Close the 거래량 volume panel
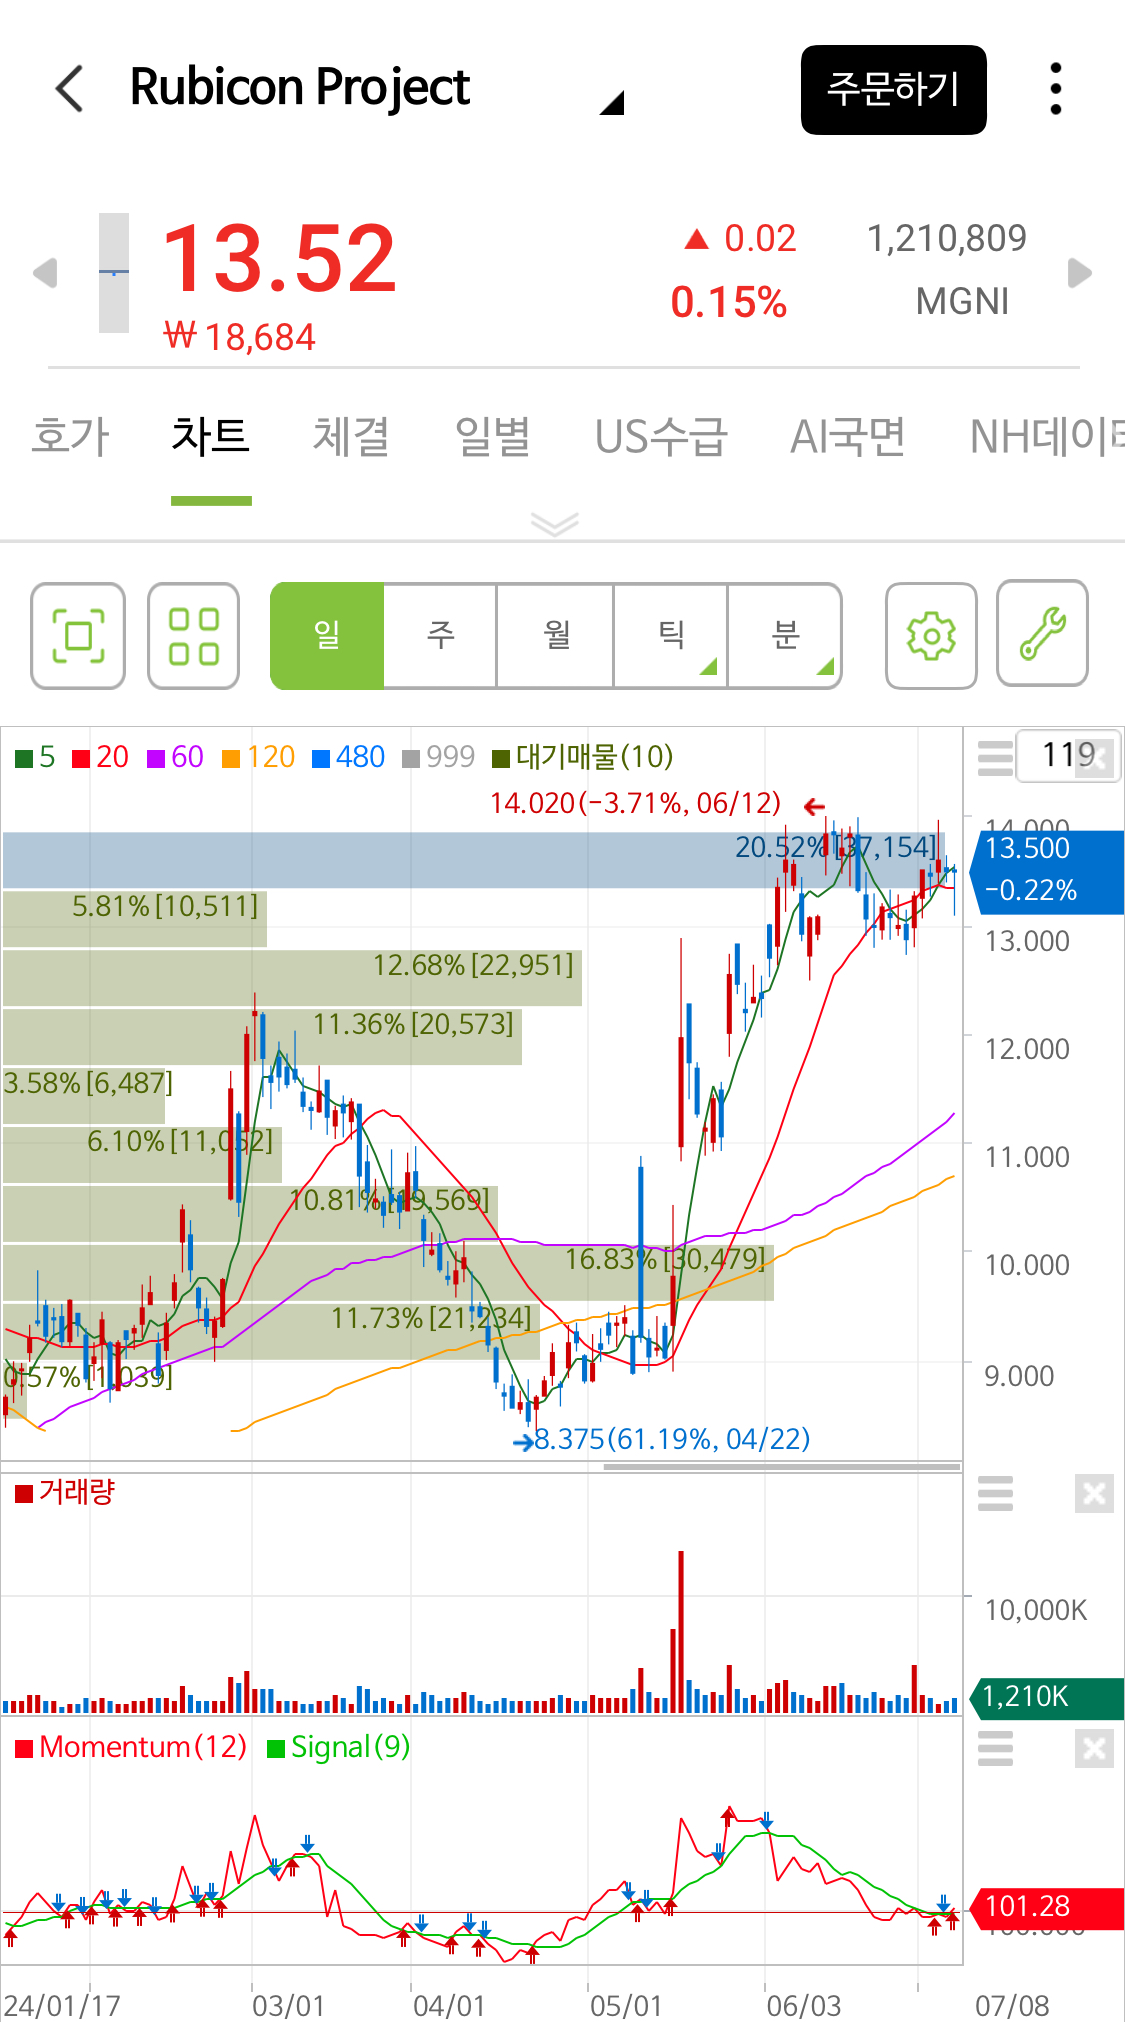This screenshot has height=2022, width=1125. click(1094, 1494)
